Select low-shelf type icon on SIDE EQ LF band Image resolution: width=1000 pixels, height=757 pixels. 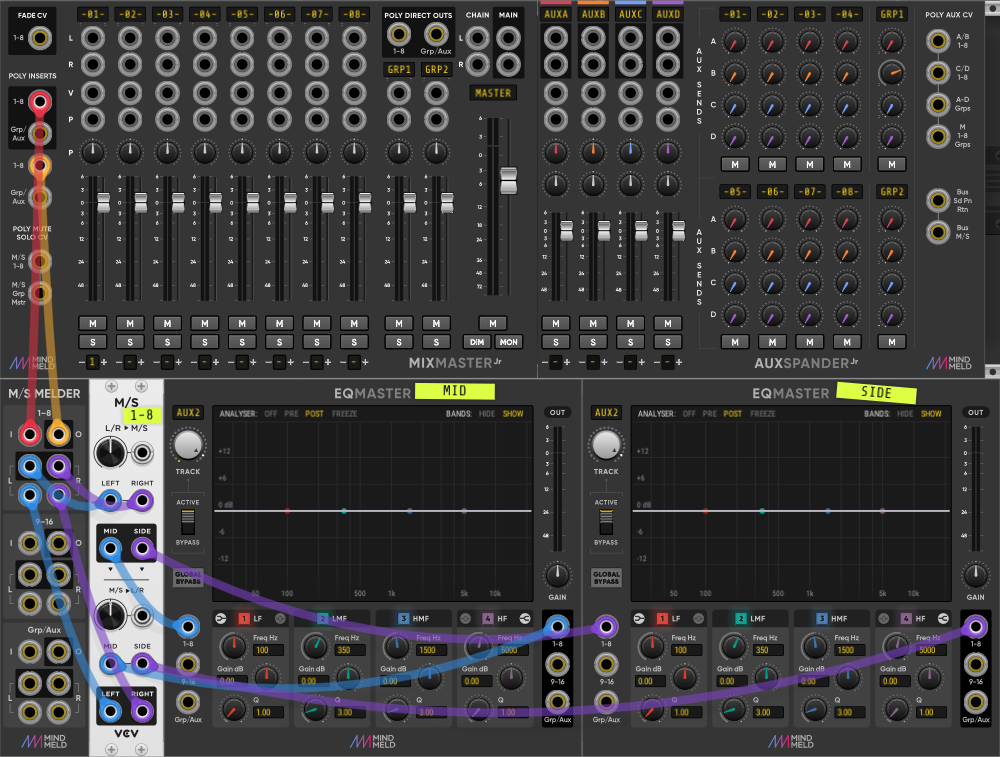[x=639, y=619]
